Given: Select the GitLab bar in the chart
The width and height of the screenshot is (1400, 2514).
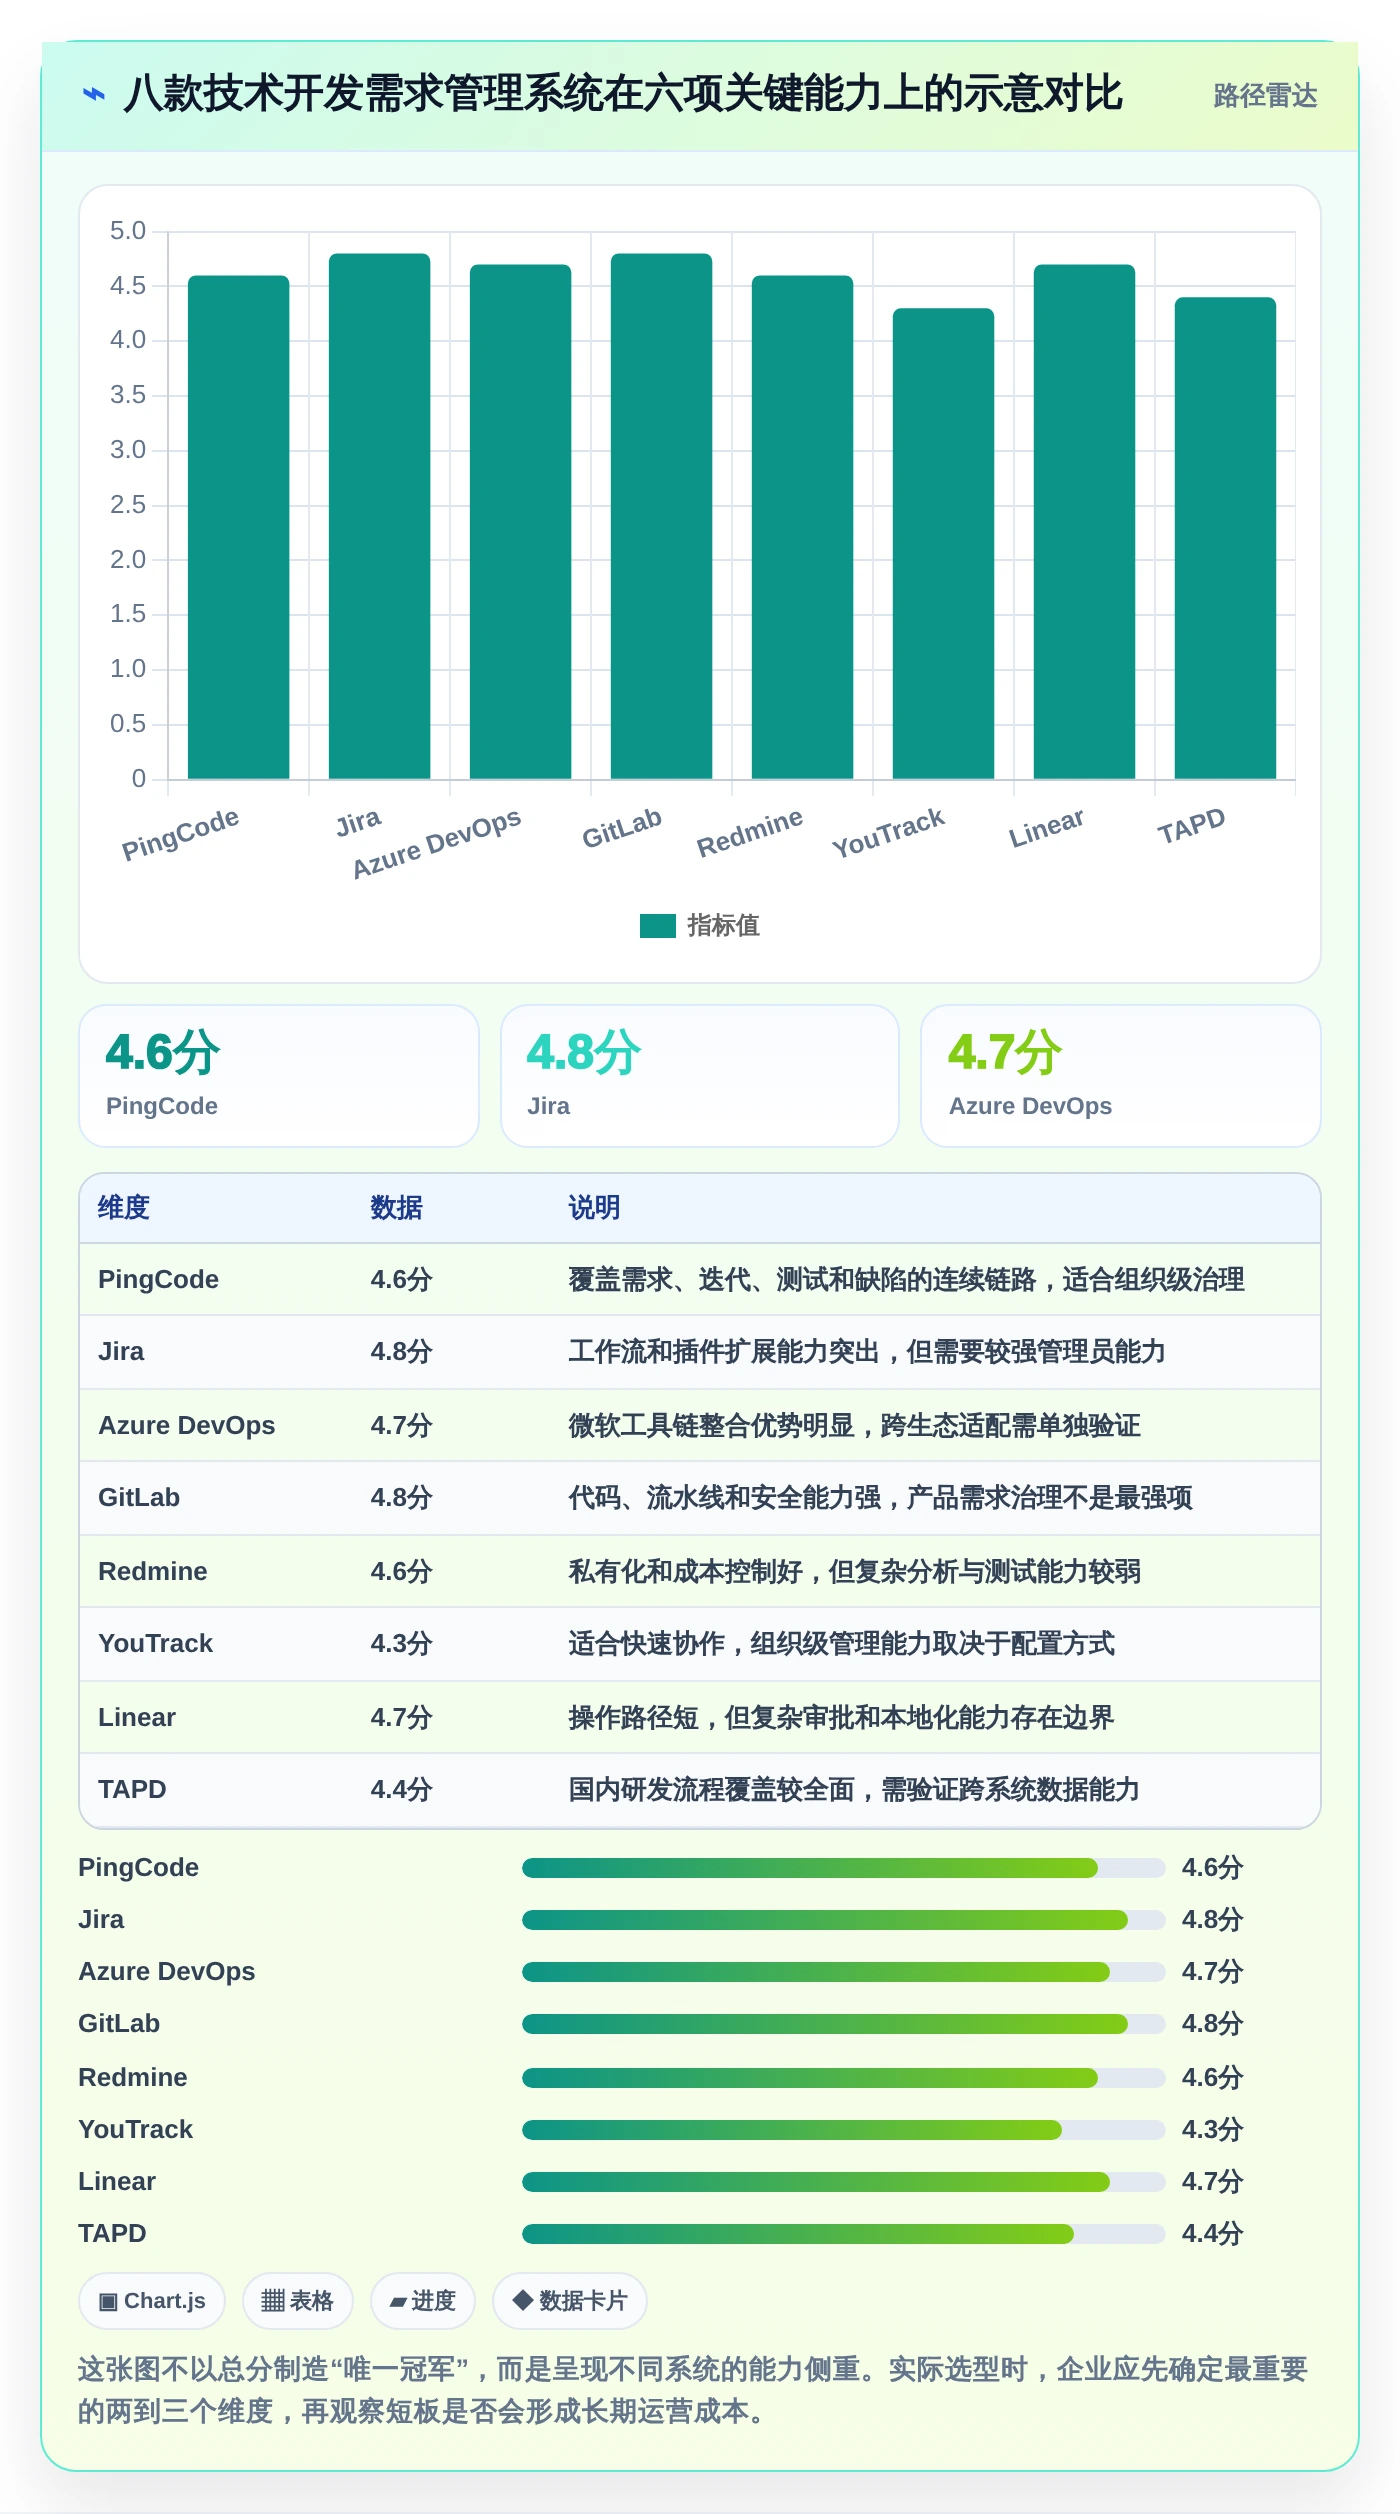Looking at the screenshot, I should tap(662, 516).
